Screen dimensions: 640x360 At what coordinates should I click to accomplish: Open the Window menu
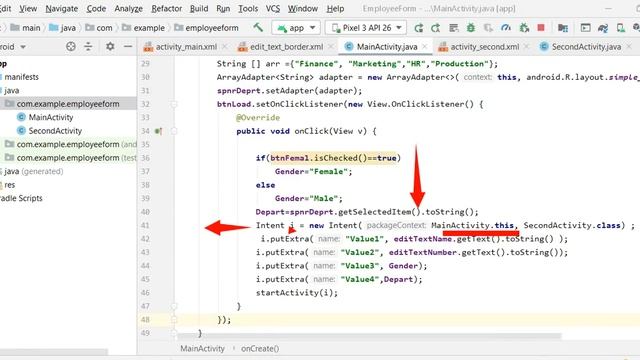pyautogui.click(x=302, y=8)
